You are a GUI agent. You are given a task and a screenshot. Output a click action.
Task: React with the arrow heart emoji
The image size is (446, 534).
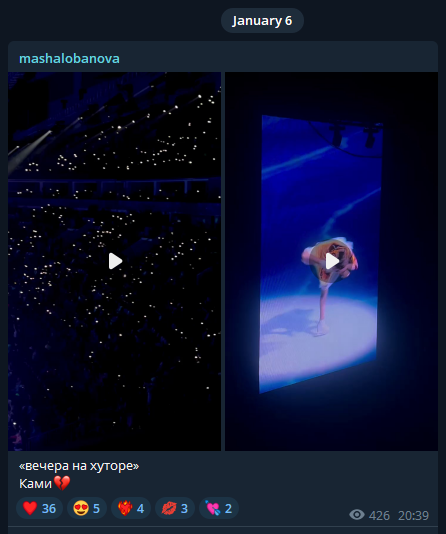(x=219, y=508)
